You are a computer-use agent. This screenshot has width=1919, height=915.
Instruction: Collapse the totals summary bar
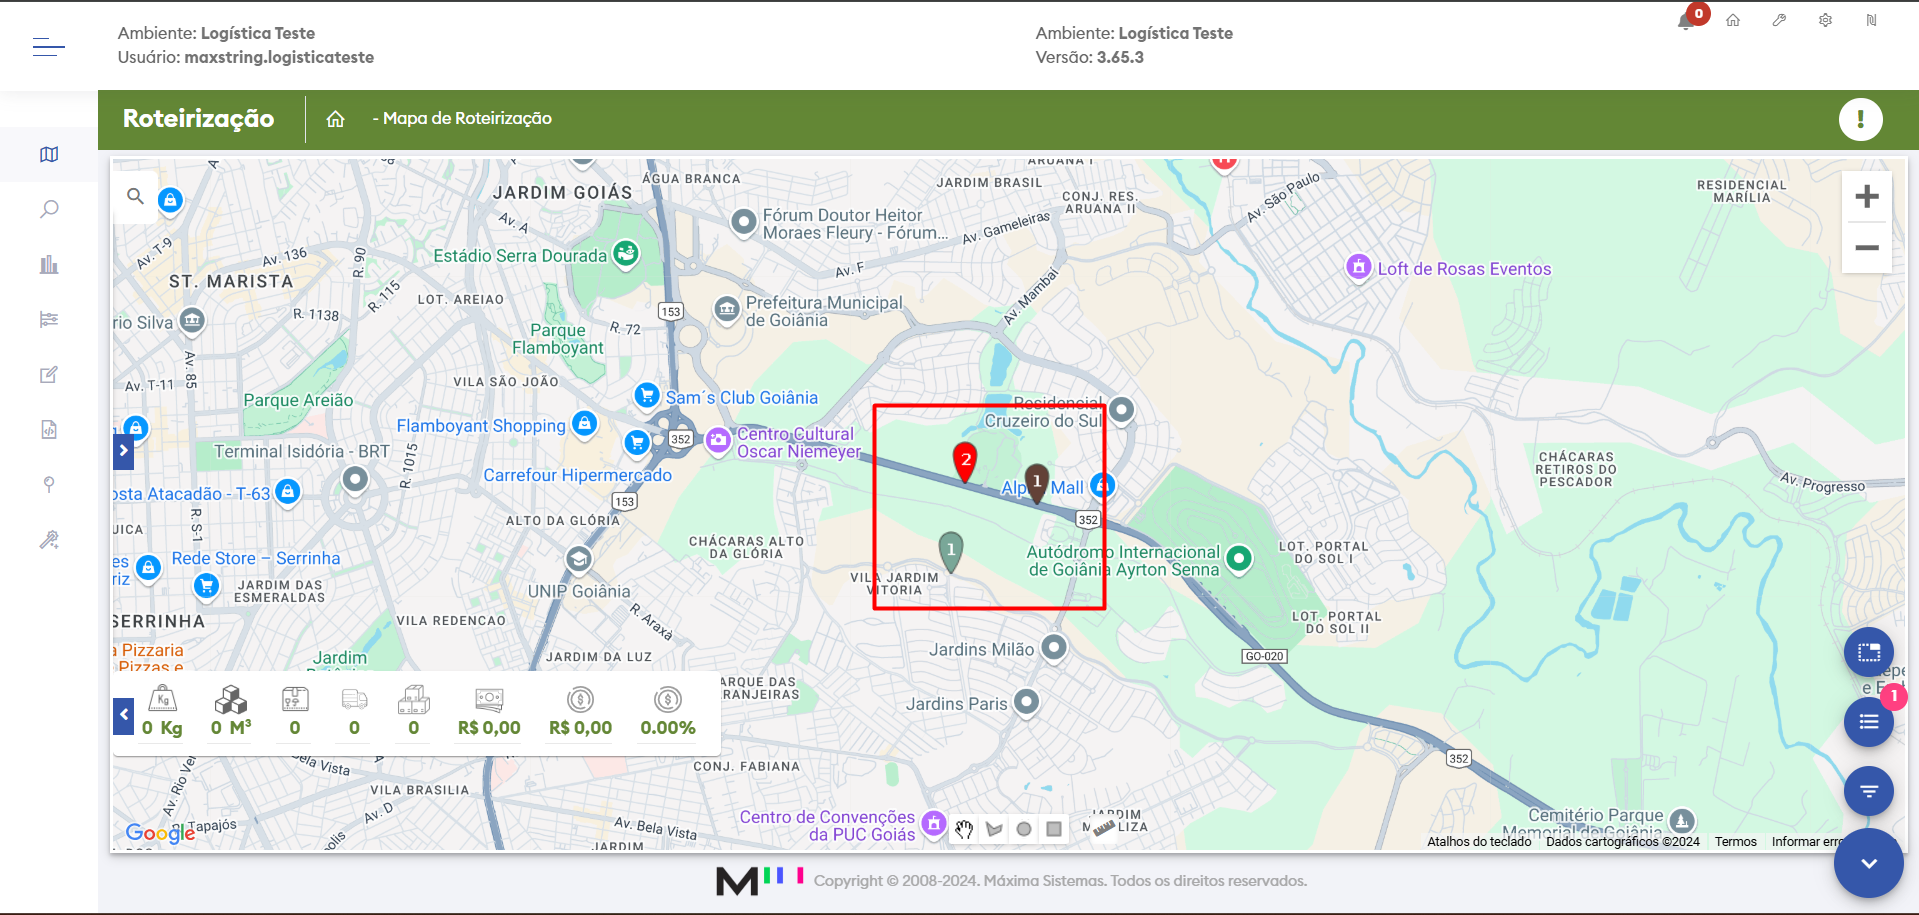click(x=123, y=715)
